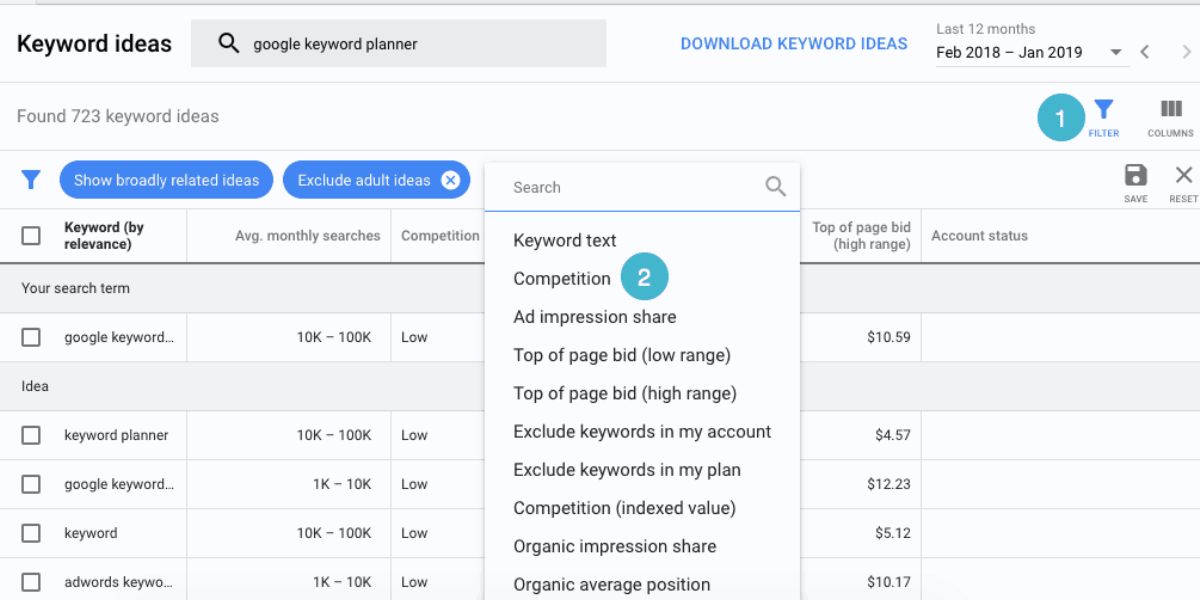The height and width of the screenshot is (600, 1200).
Task: Click the $5.12 bid value
Action: (x=893, y=533)
